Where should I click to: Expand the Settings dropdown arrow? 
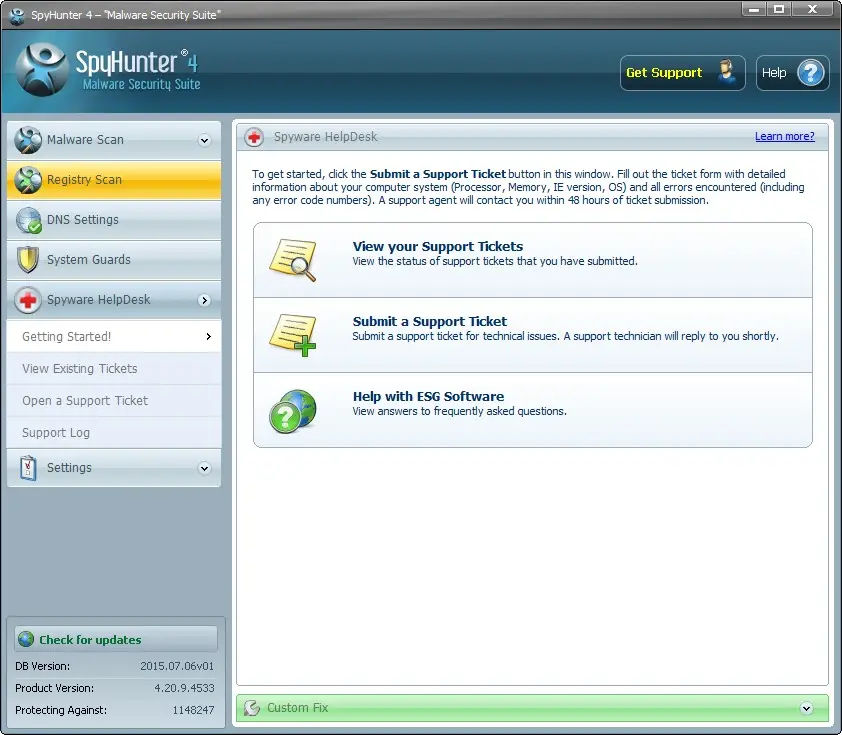click(204, 468)
